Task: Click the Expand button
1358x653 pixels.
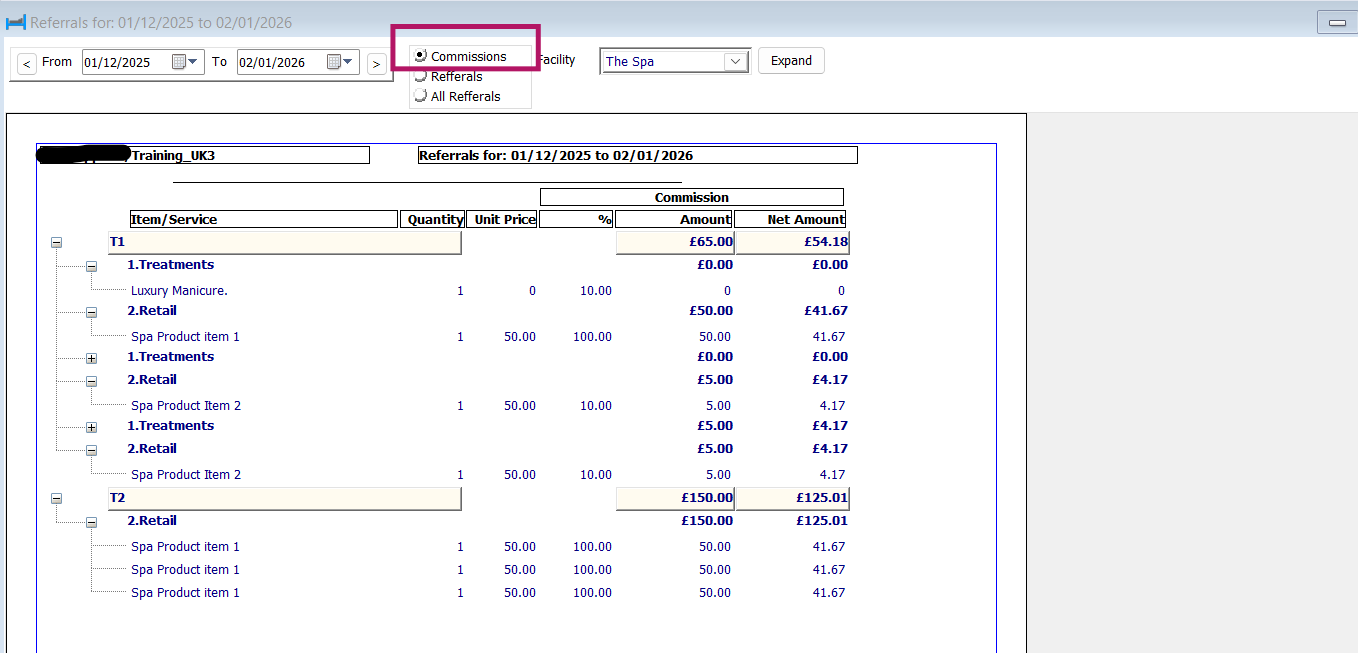Action: [791, 61]
